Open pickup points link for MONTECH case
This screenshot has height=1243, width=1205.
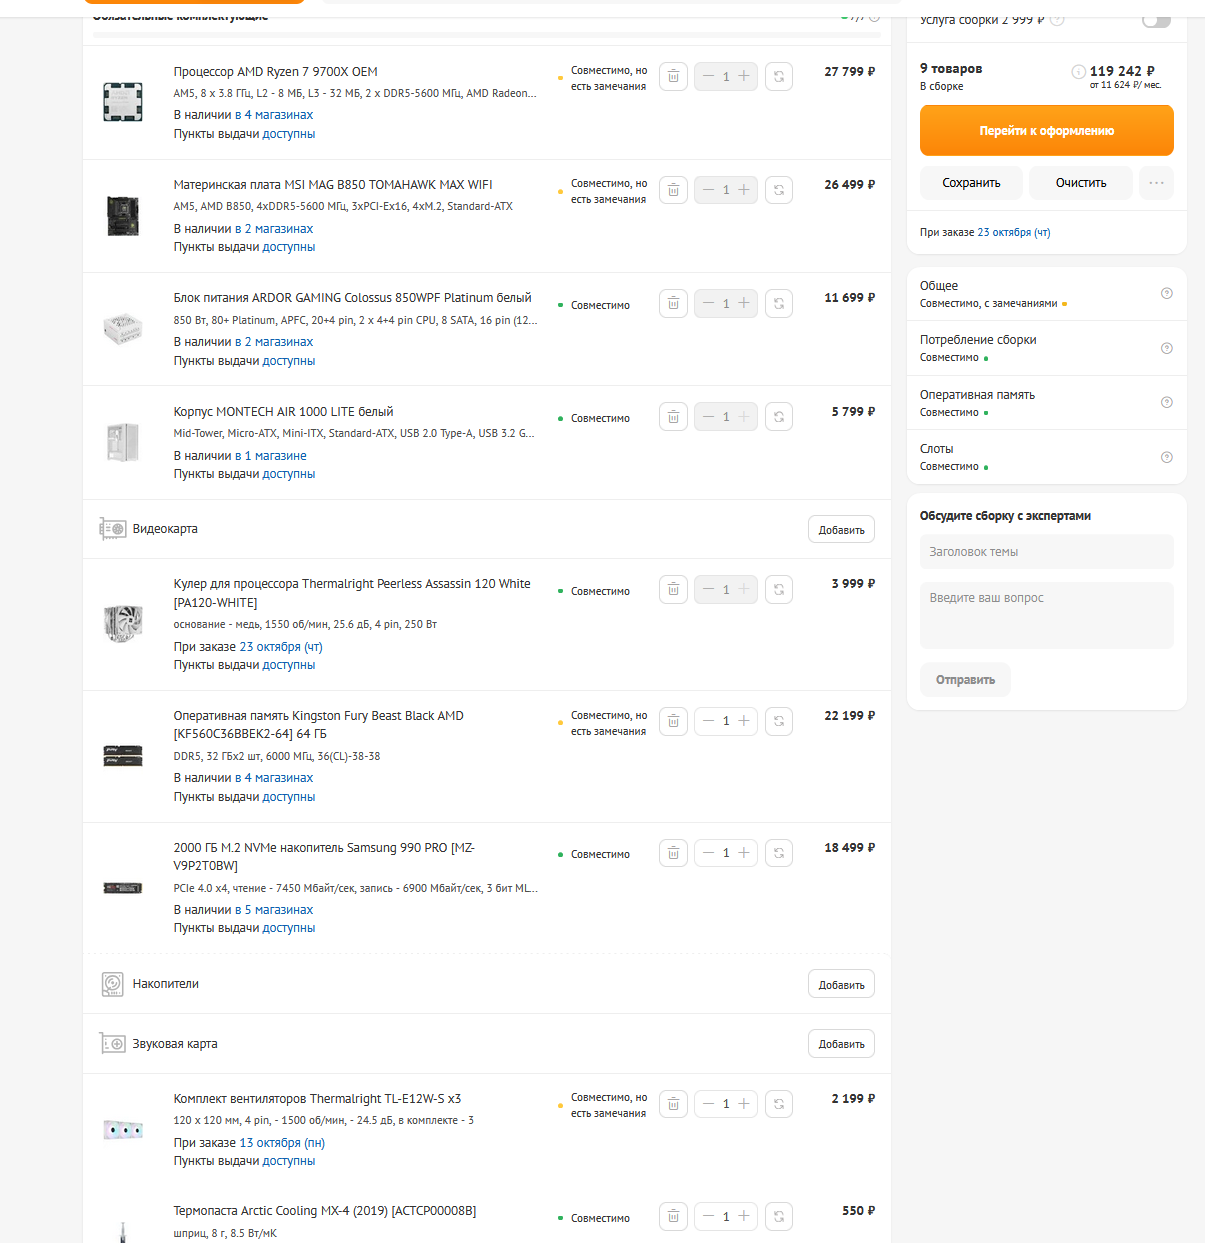[288, 474]
